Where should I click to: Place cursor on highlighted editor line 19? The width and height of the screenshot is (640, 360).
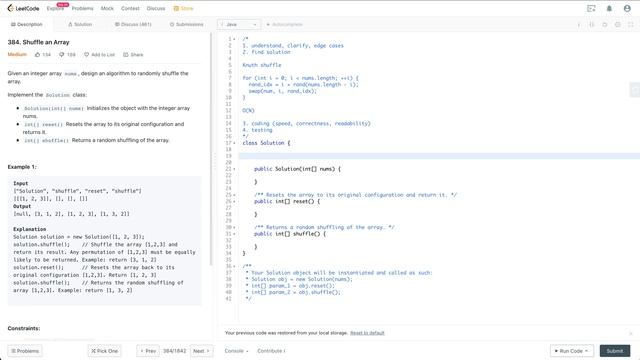coord(439,156)
